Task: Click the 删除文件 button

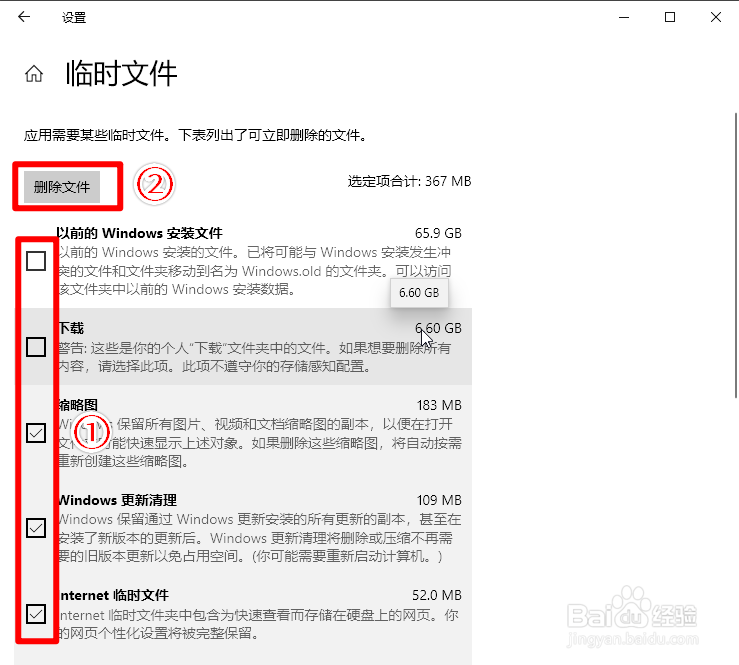Action: (62, 187)
